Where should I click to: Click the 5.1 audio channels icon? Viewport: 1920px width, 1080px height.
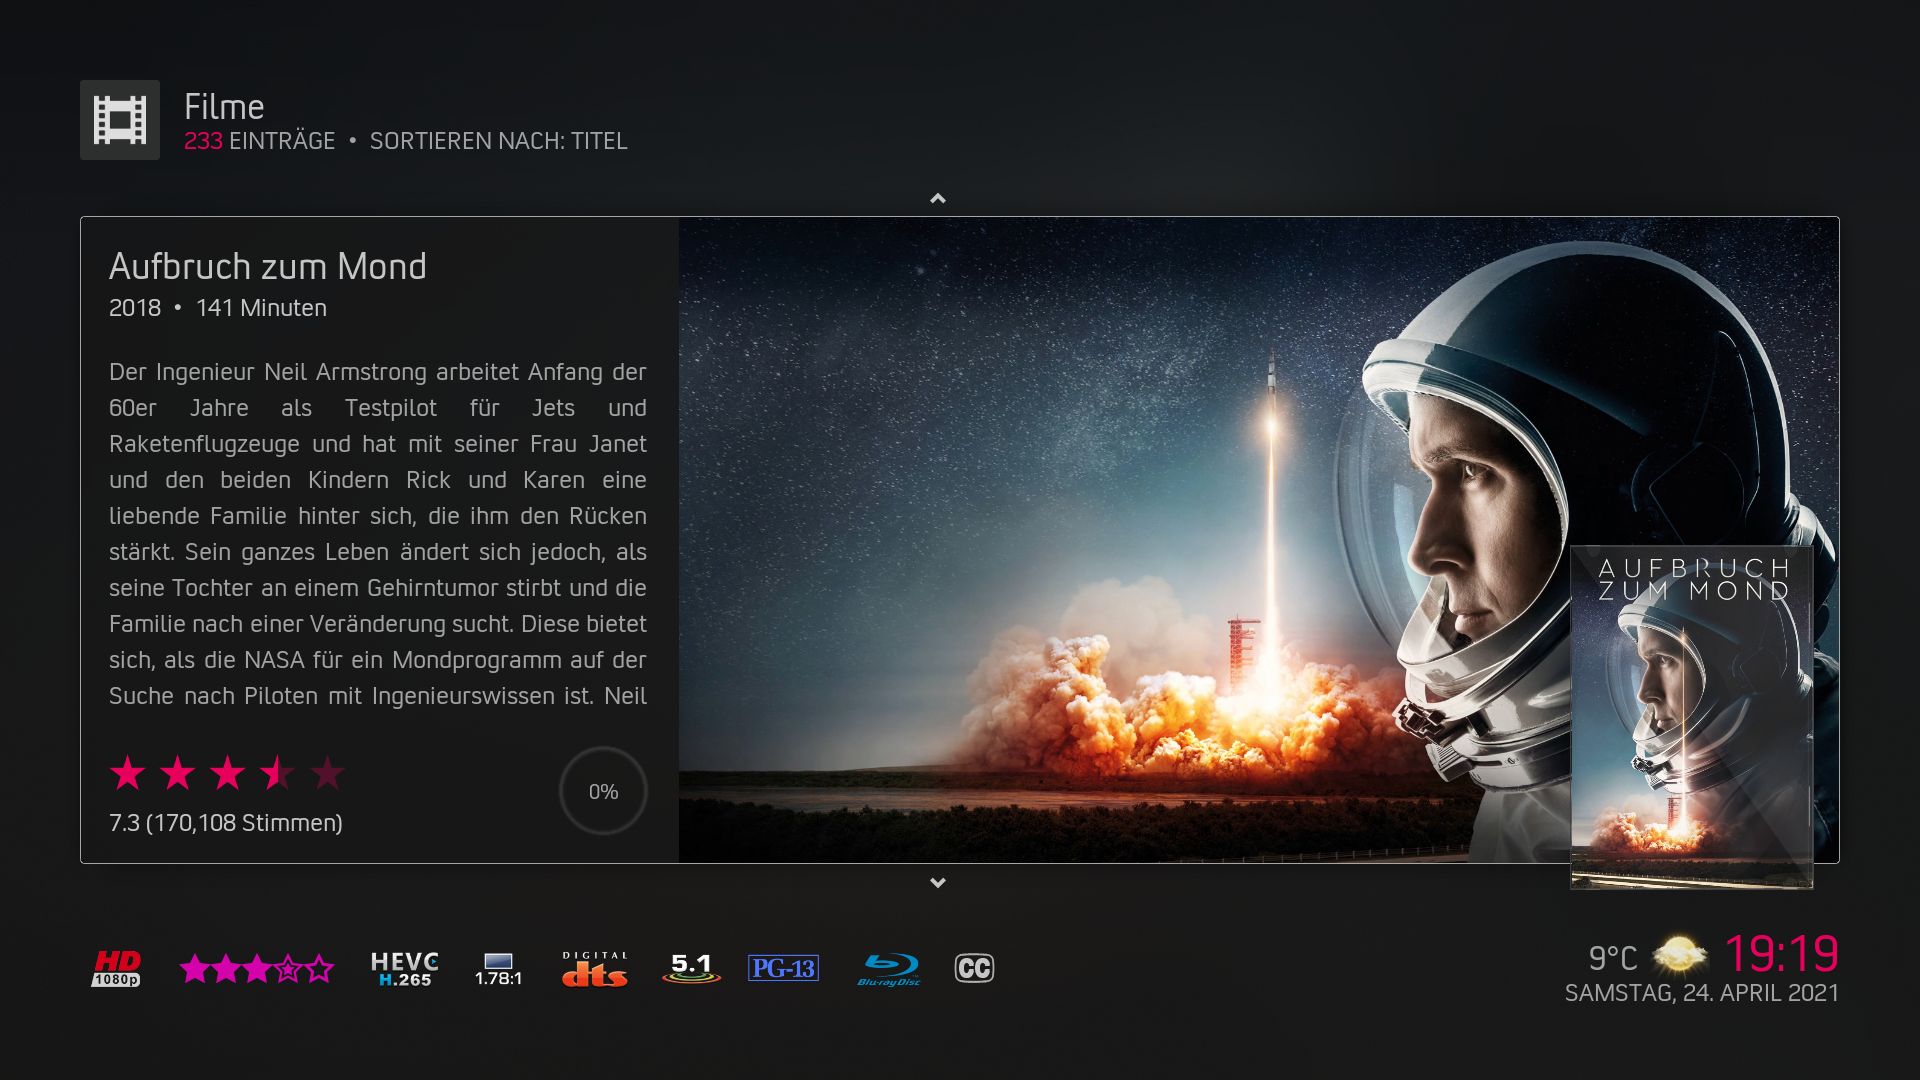[691, 968]
